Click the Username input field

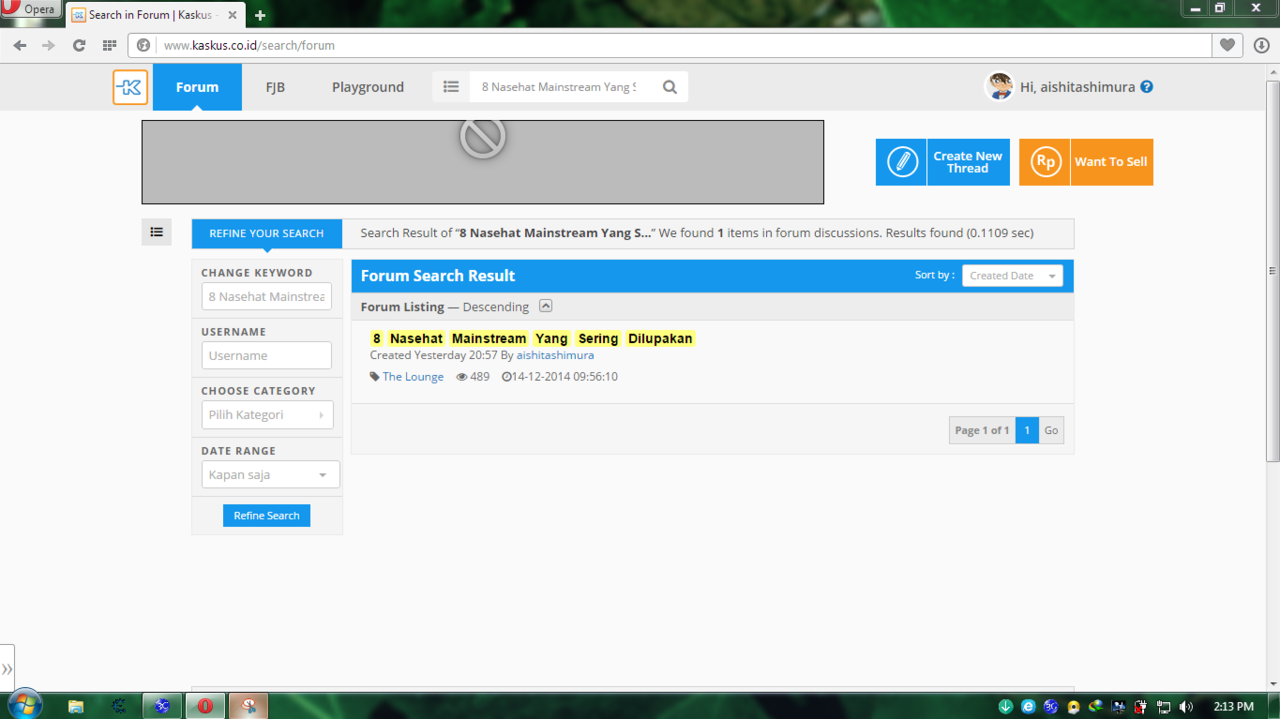(266, 355)
